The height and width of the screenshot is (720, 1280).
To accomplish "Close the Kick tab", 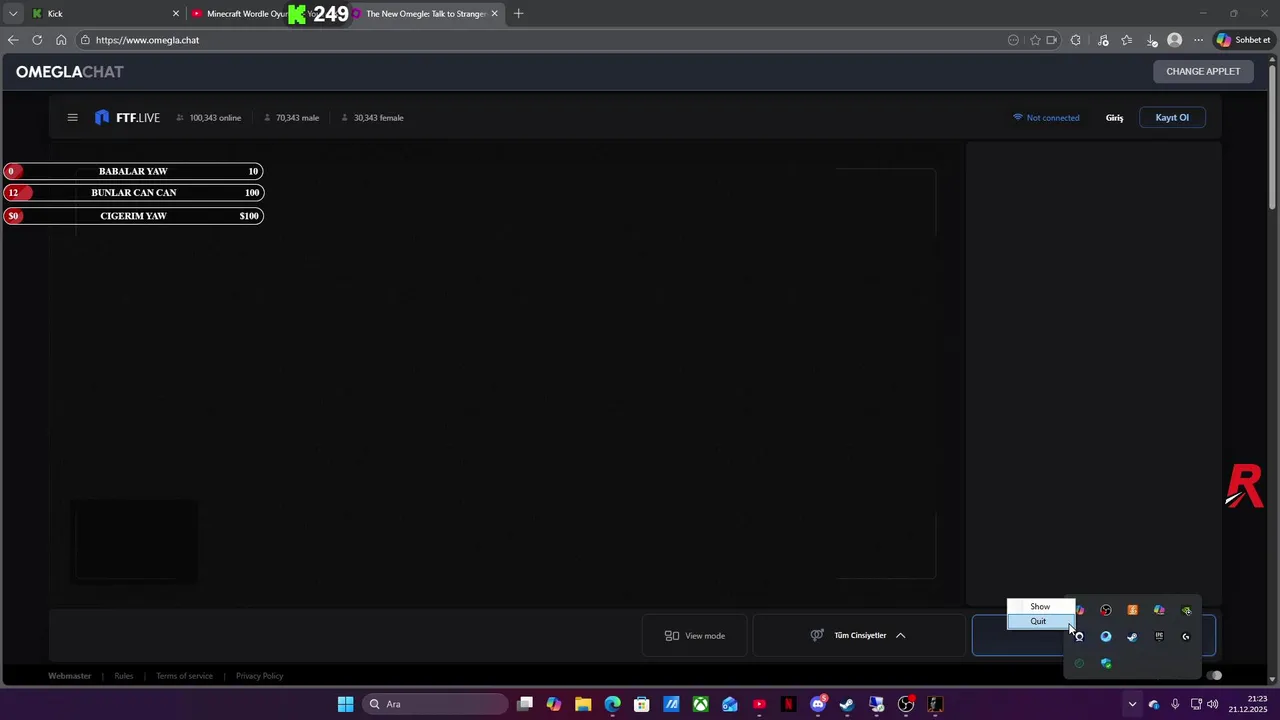I will (176, 14).
